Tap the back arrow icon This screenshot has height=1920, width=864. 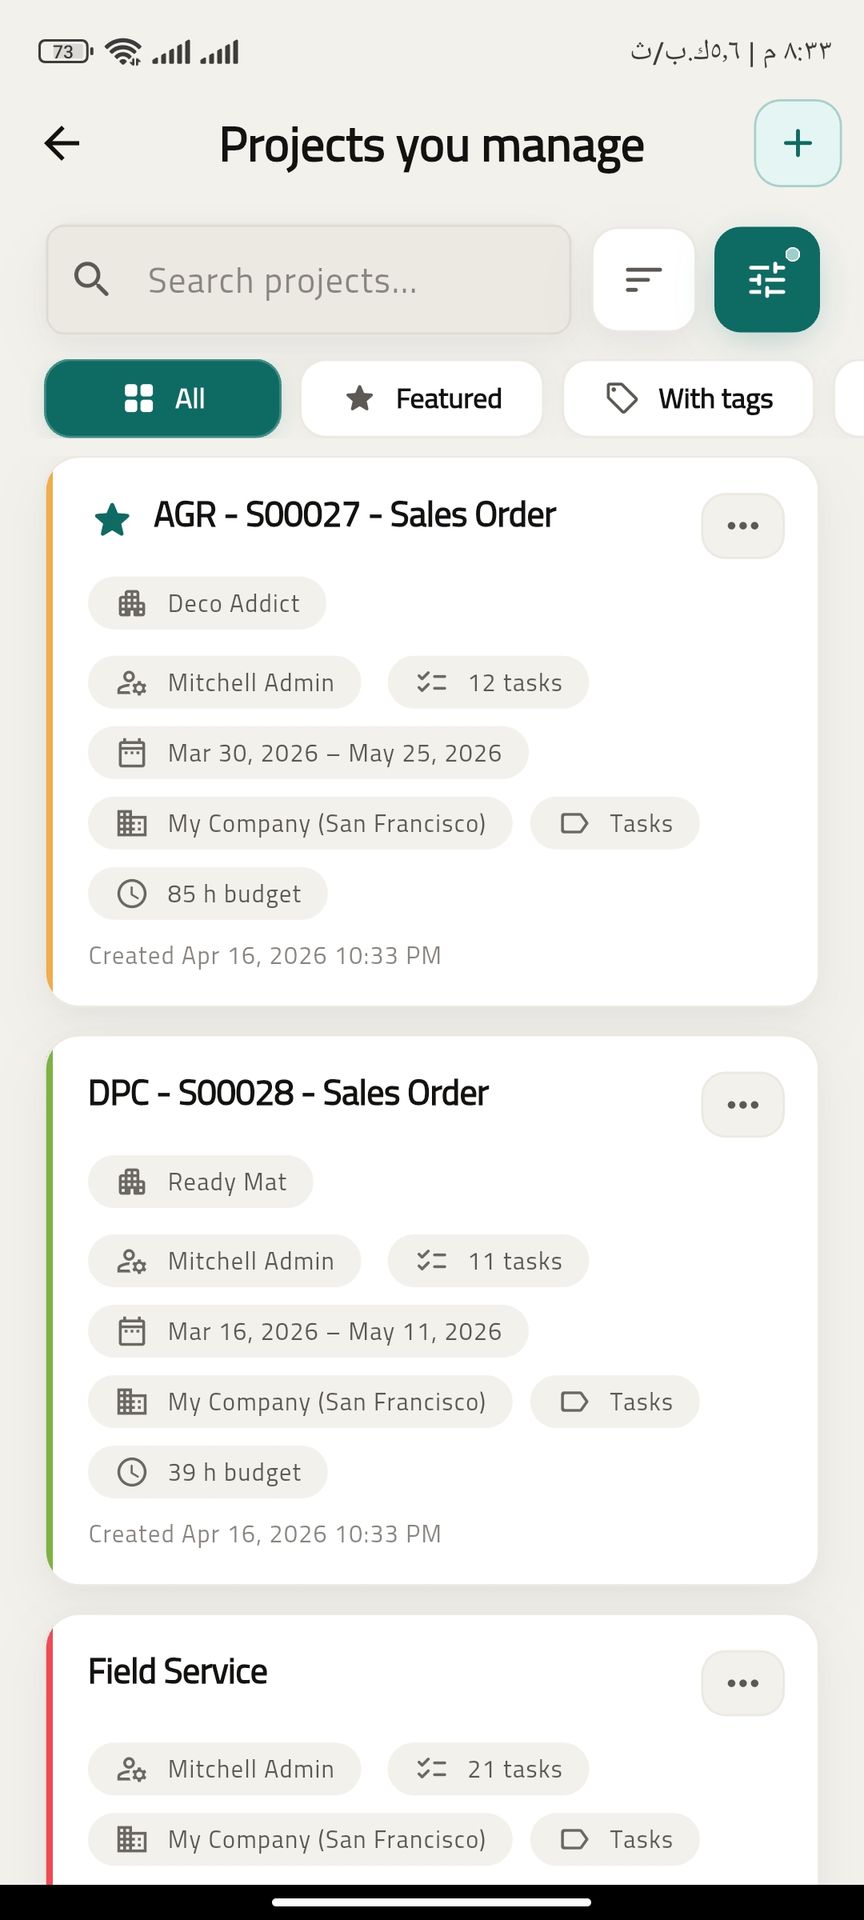point(62,144)
